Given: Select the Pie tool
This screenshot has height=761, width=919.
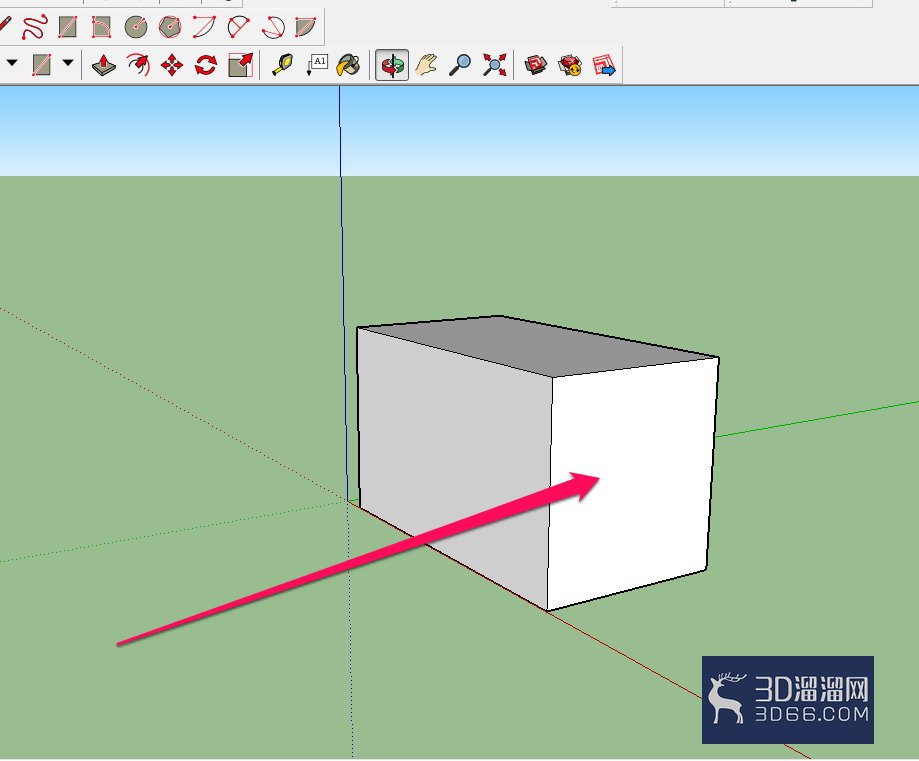Looking at the screenshot, I should 306,27.
